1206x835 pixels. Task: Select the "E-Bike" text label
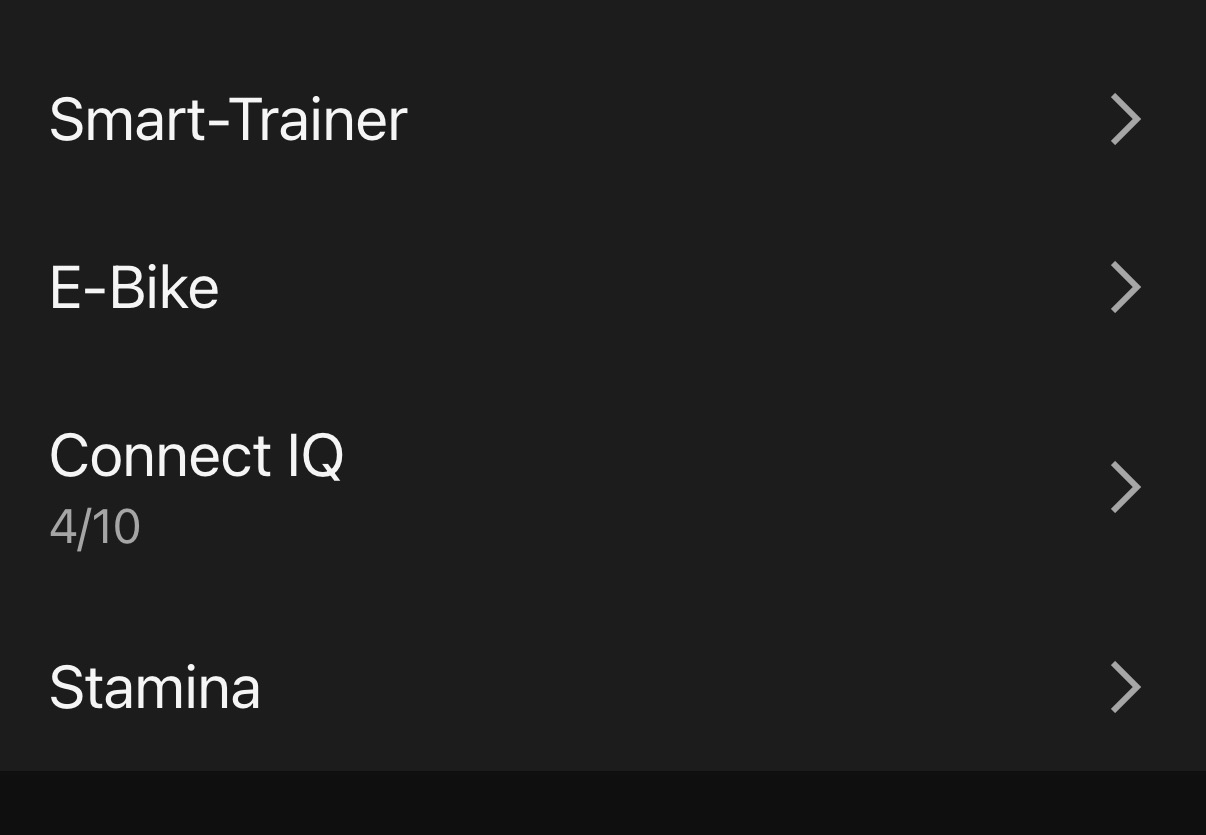[x=134, y=288]
